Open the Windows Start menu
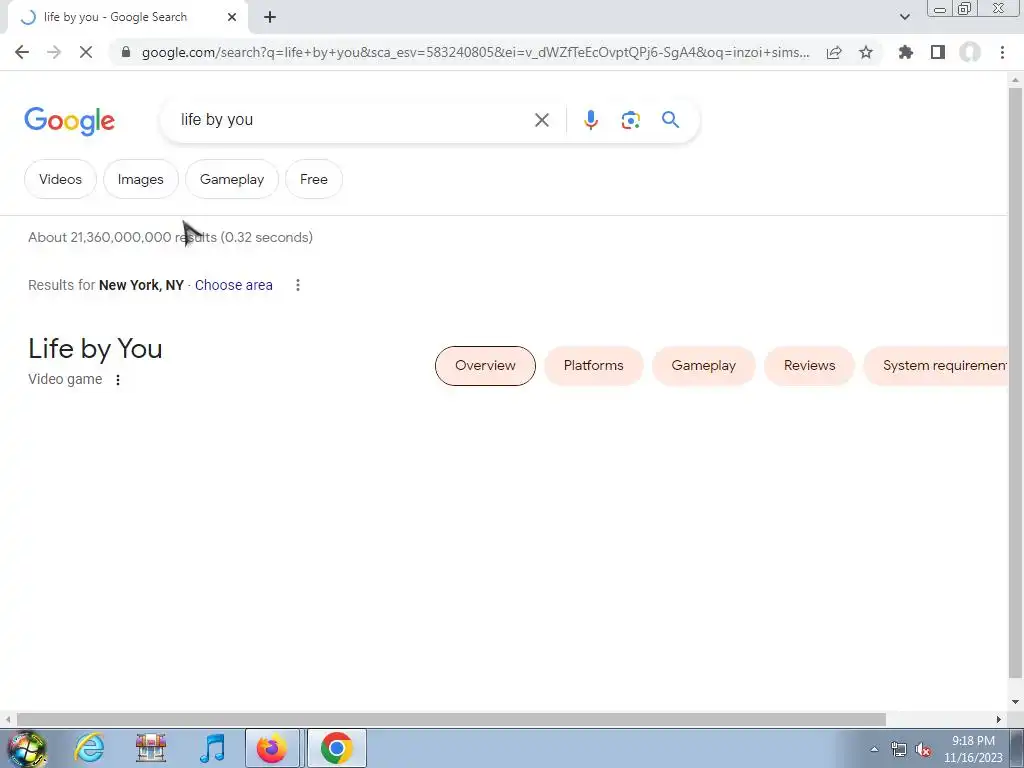This screenshot has width=1024, height=768. (x=26, y=748)
